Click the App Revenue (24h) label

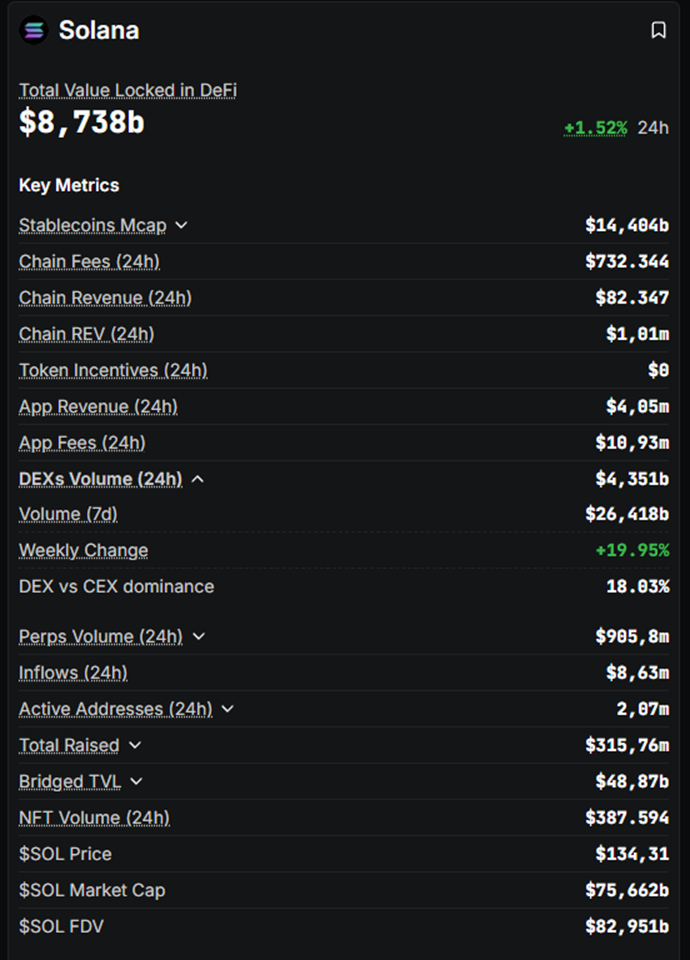click(98, 406)
